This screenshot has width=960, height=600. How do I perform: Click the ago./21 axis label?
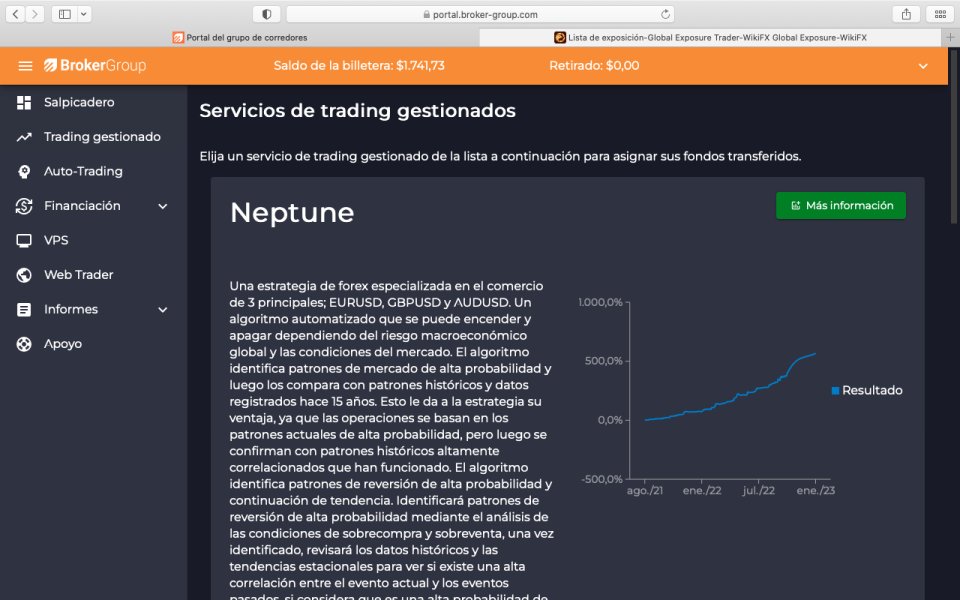point(645,490)
